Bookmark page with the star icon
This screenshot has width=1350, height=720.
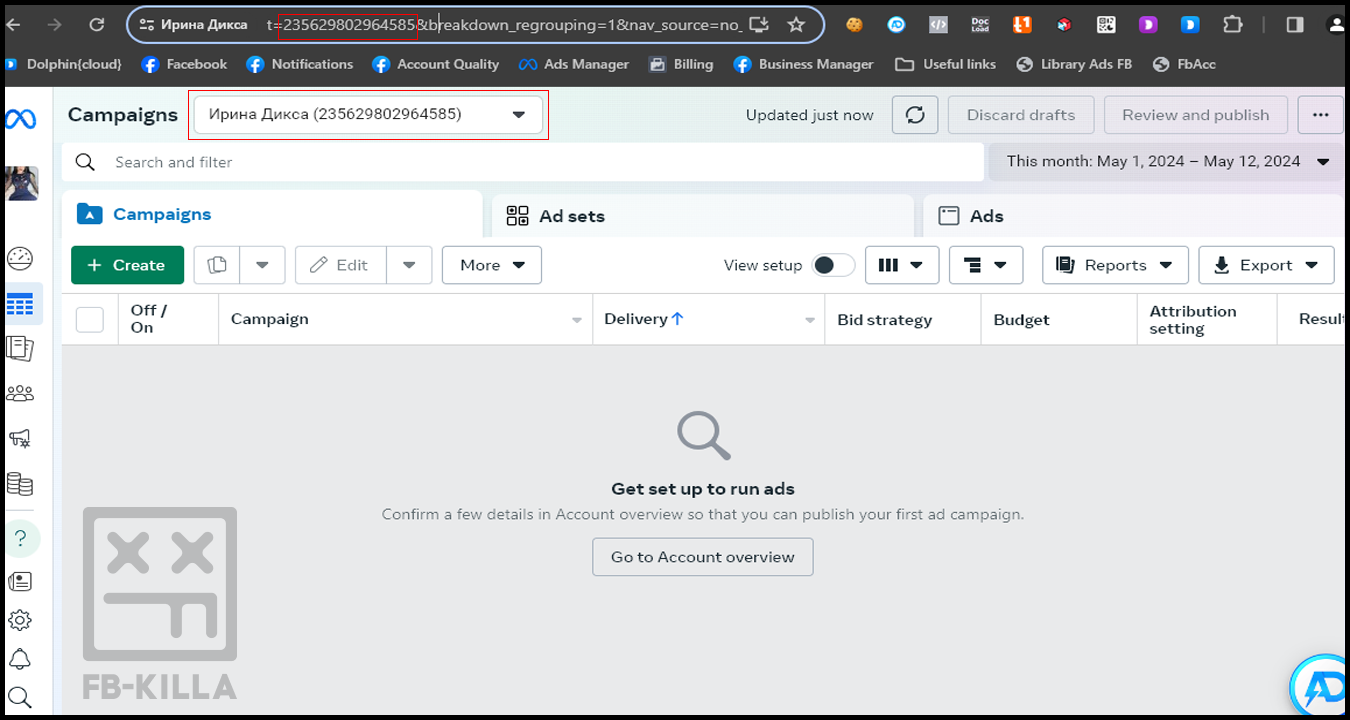click(x=796, y=25)
